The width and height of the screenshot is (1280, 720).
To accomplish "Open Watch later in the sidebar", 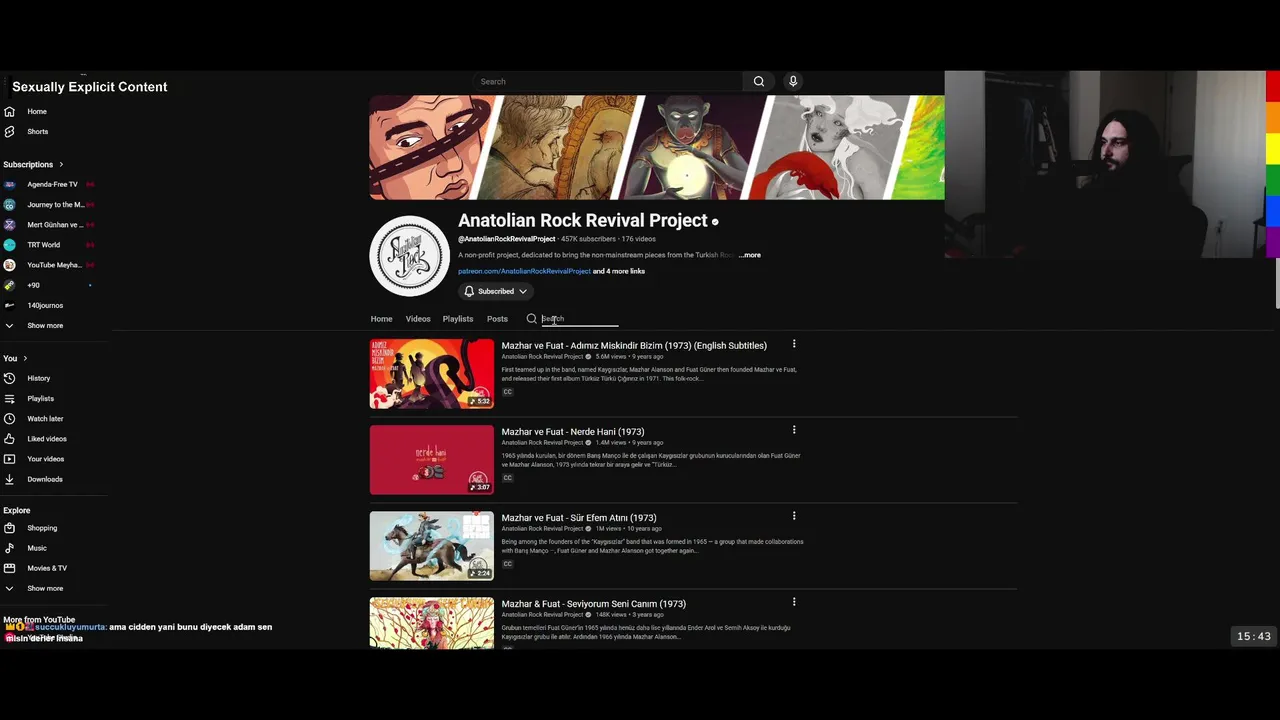I will click(x=45, y=418).
